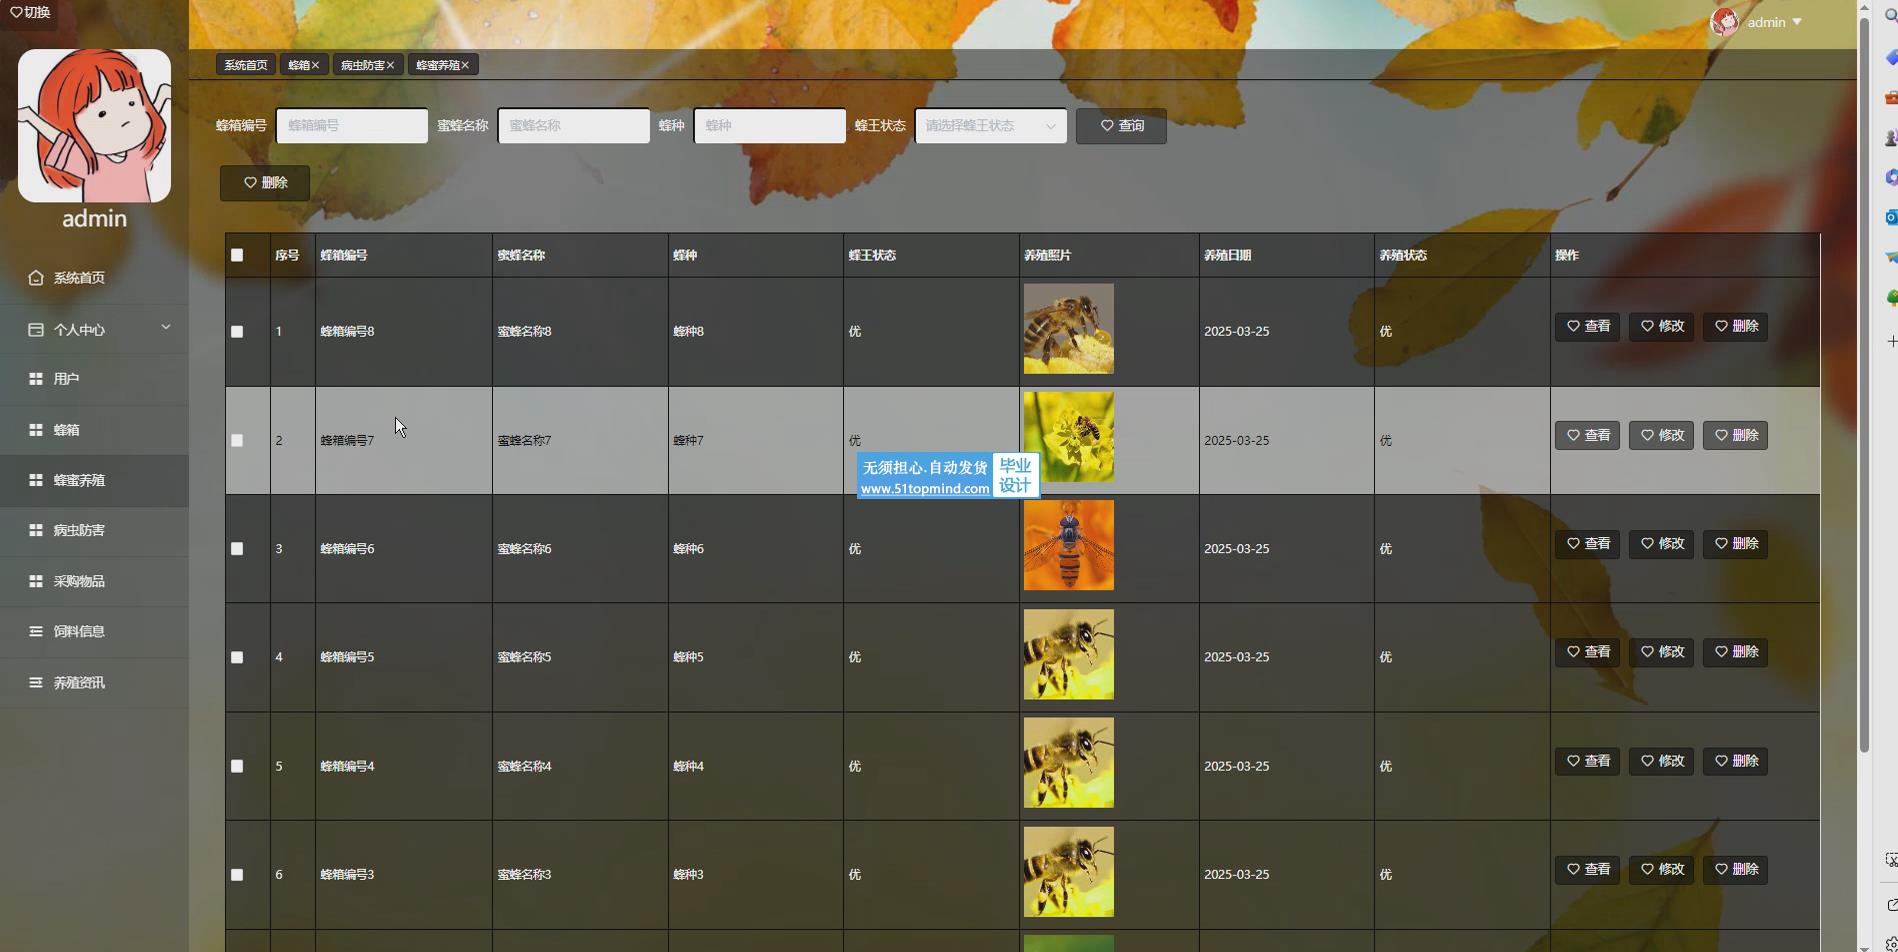Click 修改 button for row 蜂箱编号5
This screenshot has height=952, width=1898.
coord(1661,652)
